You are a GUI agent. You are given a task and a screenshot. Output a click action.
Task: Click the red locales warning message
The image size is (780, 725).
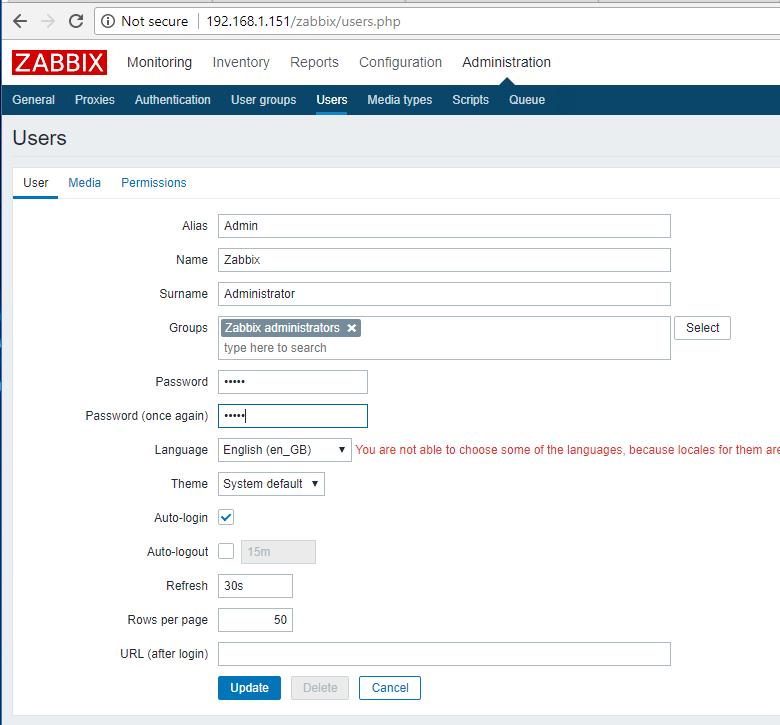(567, 450)
